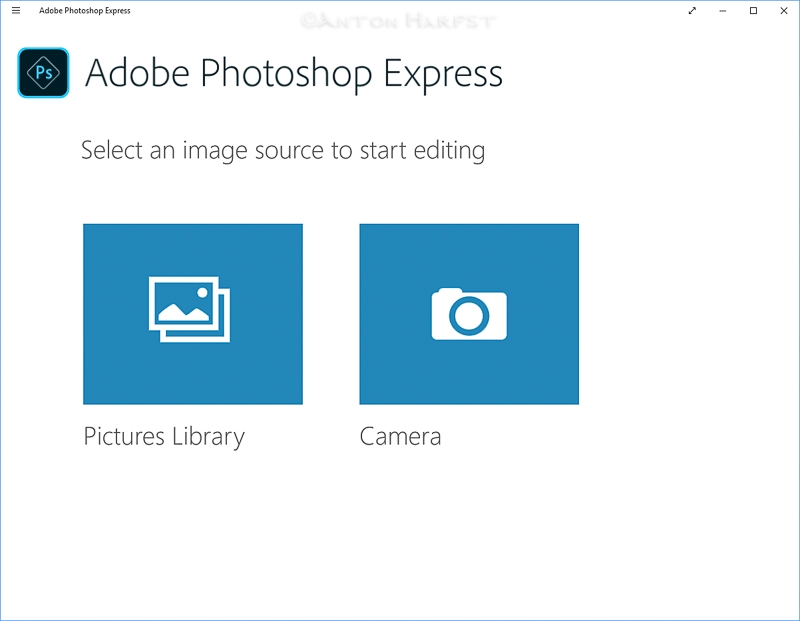Select the Pictures Library text label
The image size is (800, 621).
point(164,437)
